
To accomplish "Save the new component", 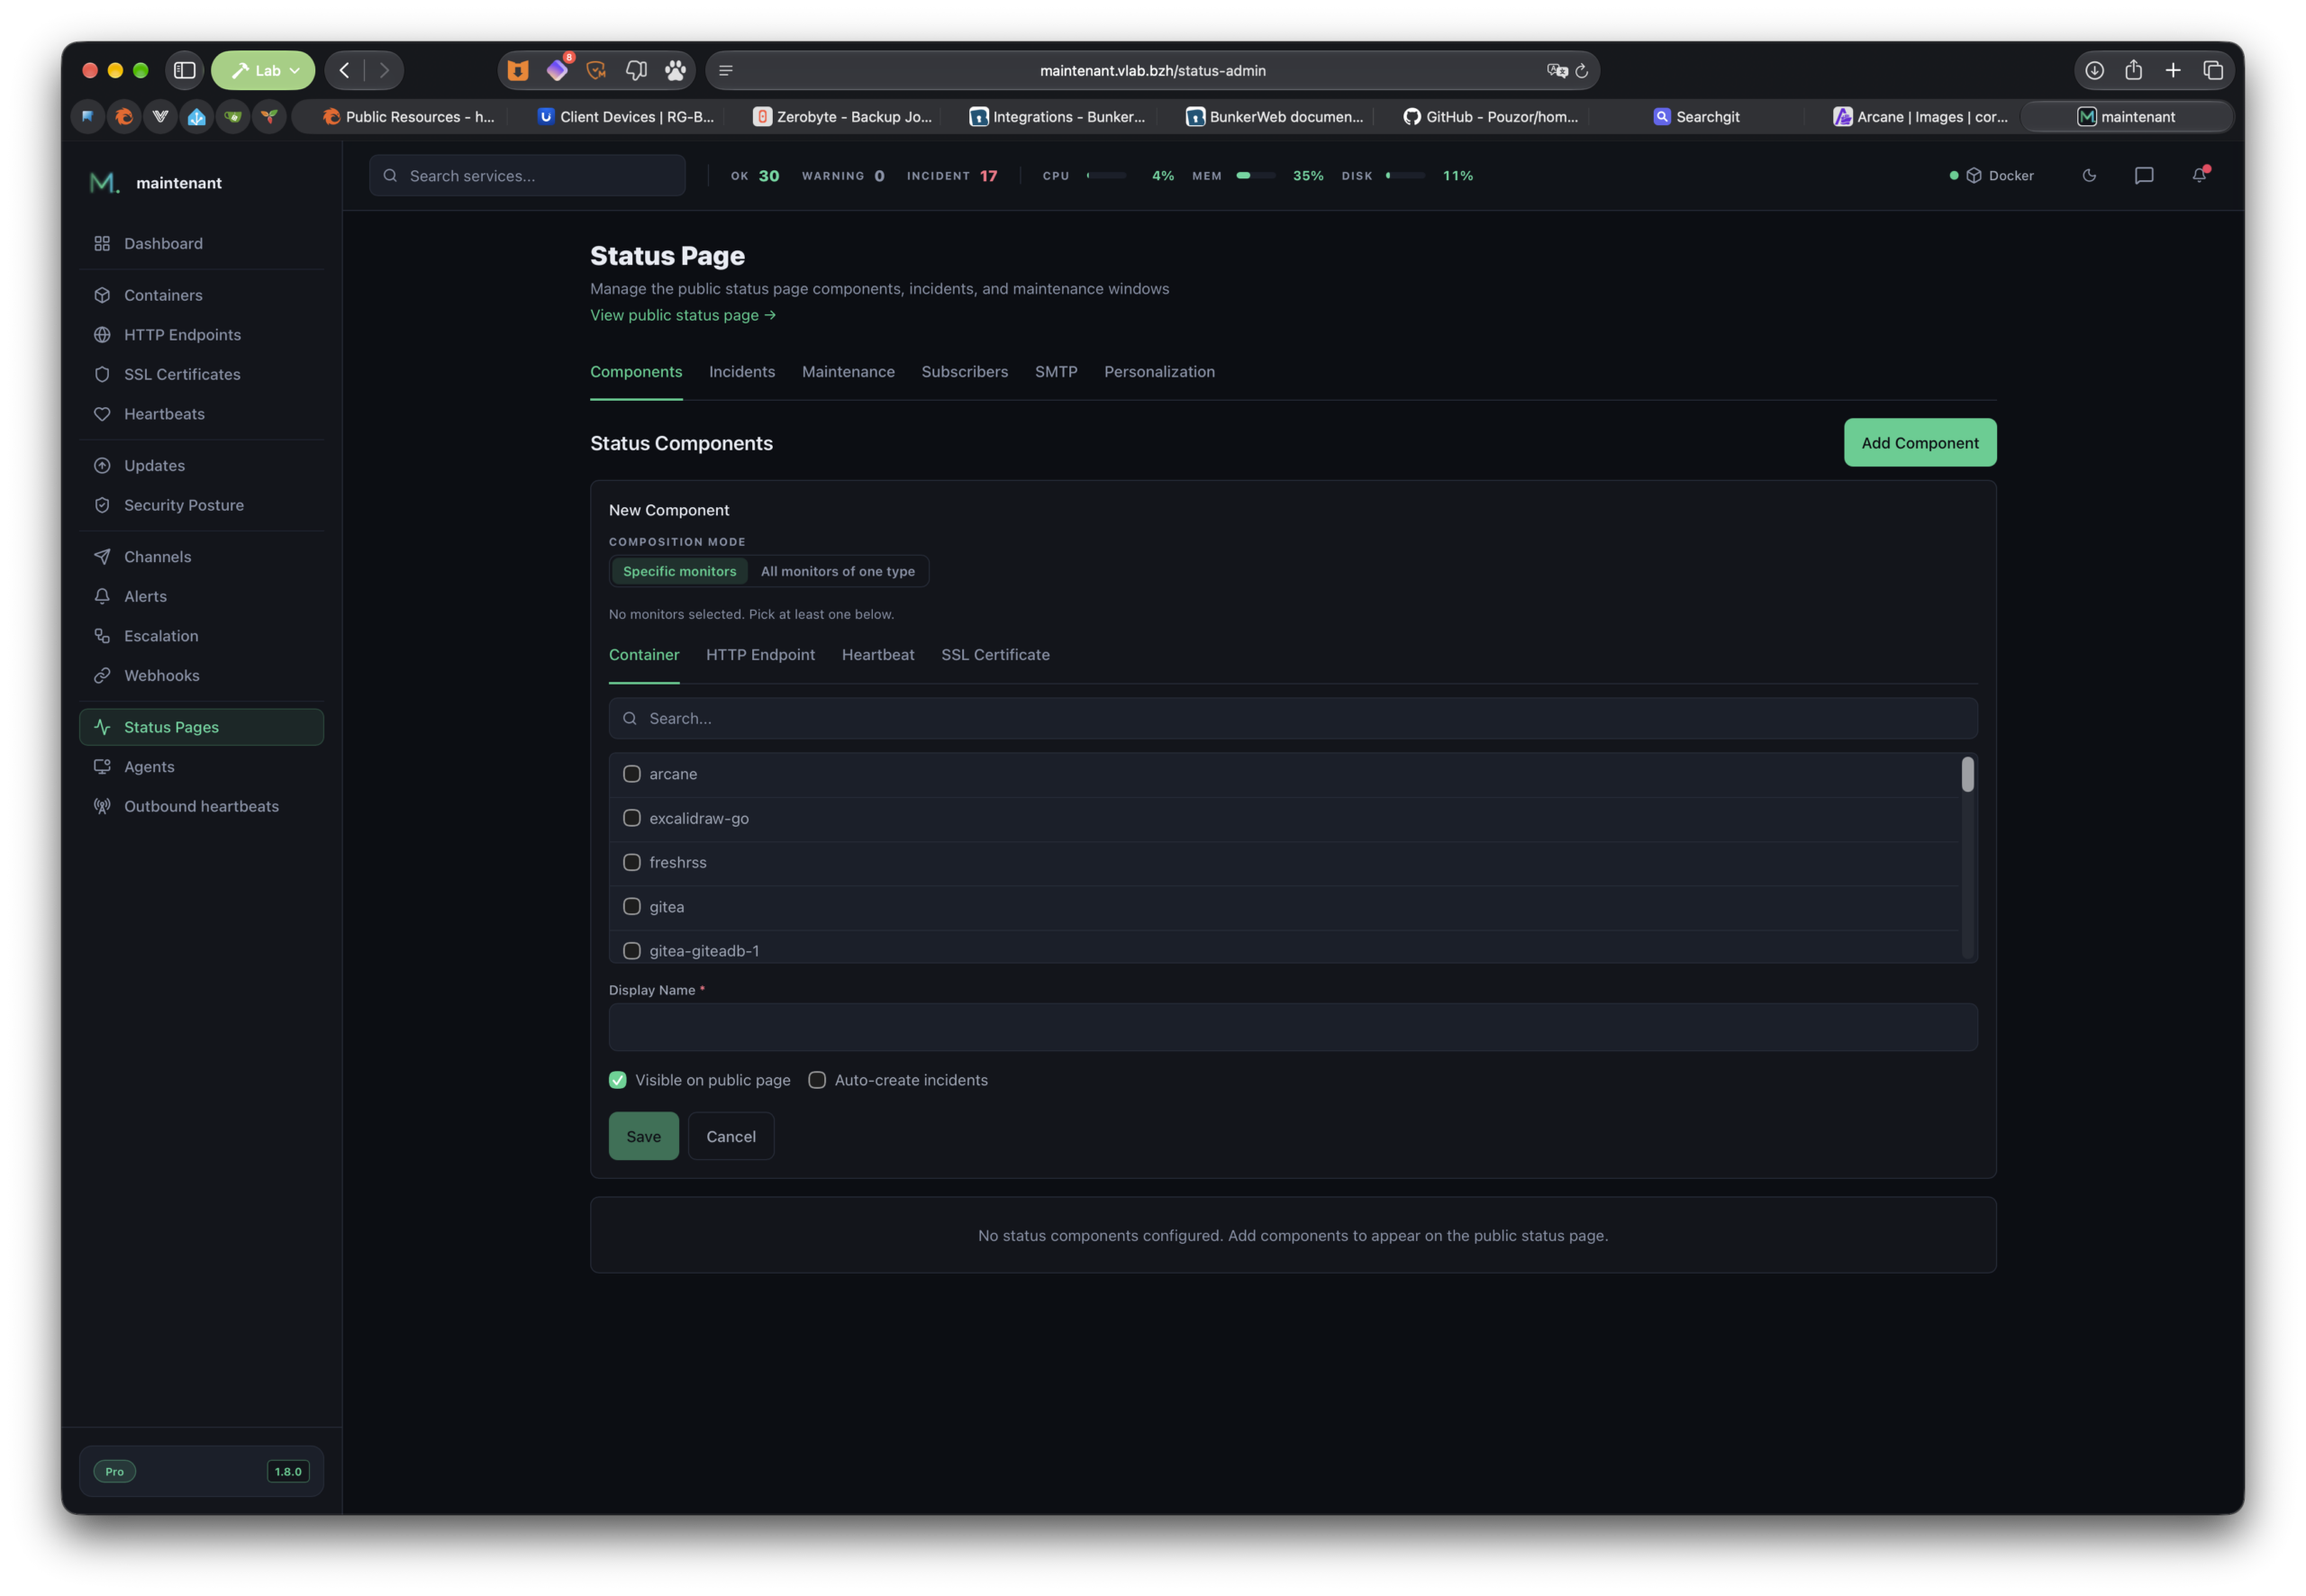I will point(643,1136).
